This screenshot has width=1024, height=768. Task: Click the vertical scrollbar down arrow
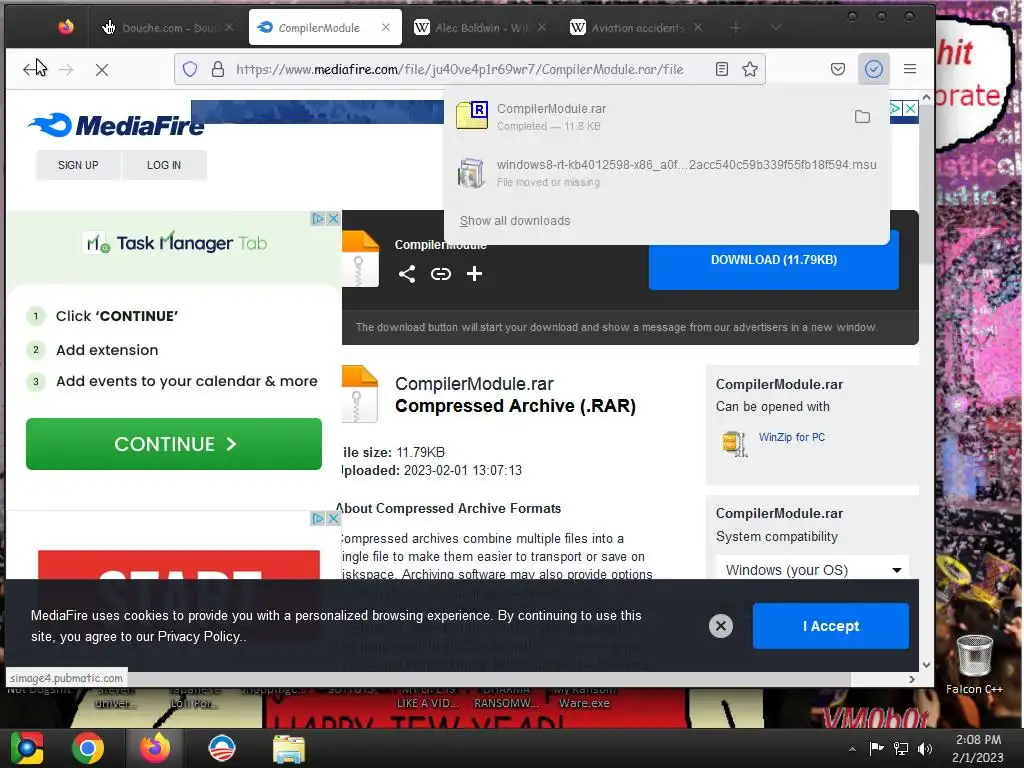926,665
